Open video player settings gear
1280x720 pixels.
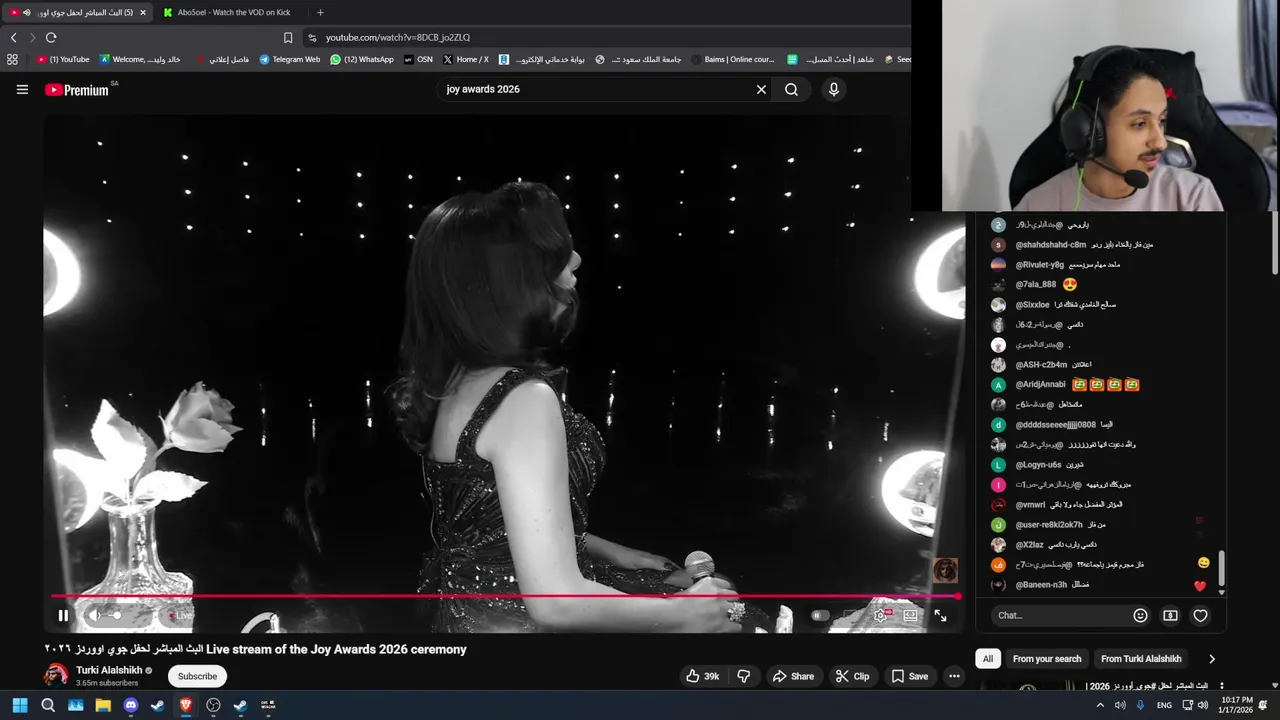click(880, 615)
